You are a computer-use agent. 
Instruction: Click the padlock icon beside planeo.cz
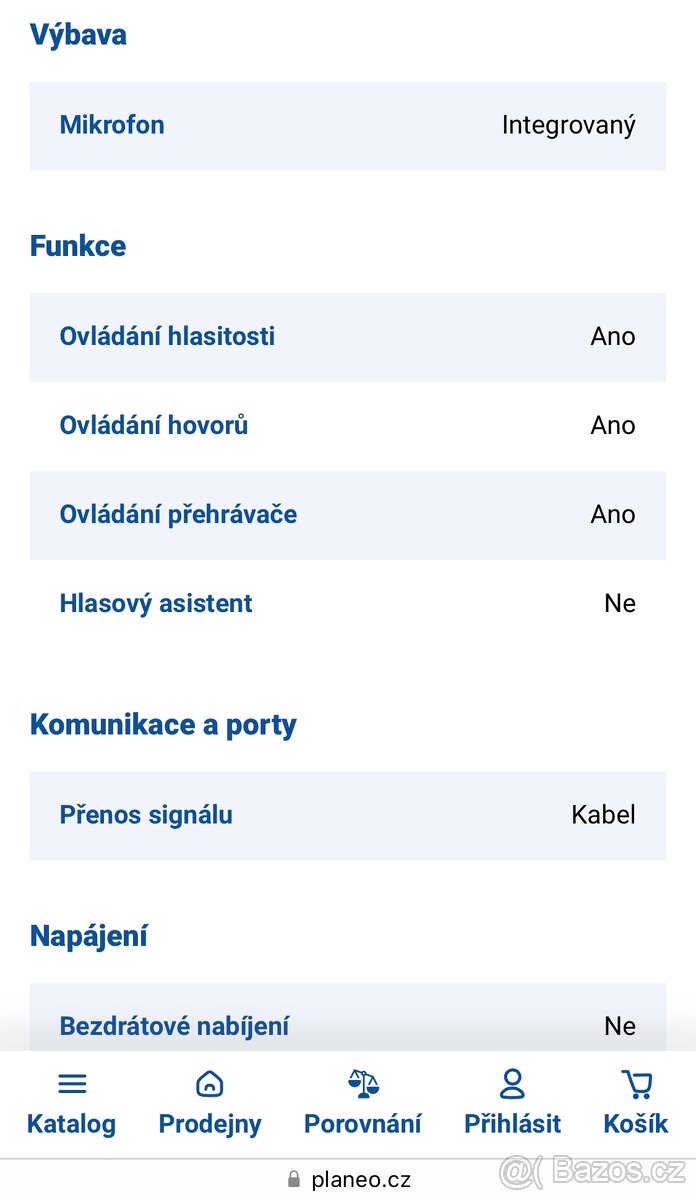pyautogui.click(x=294, y=1180)
